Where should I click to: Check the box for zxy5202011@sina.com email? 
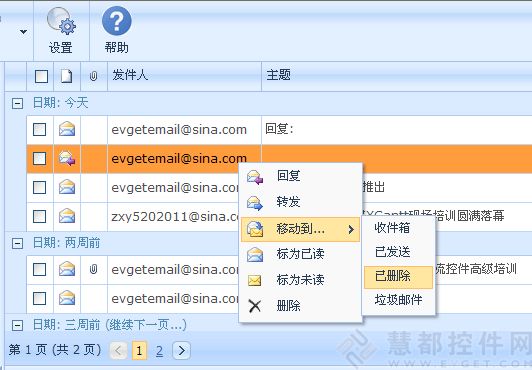click(x=40, y=216)
